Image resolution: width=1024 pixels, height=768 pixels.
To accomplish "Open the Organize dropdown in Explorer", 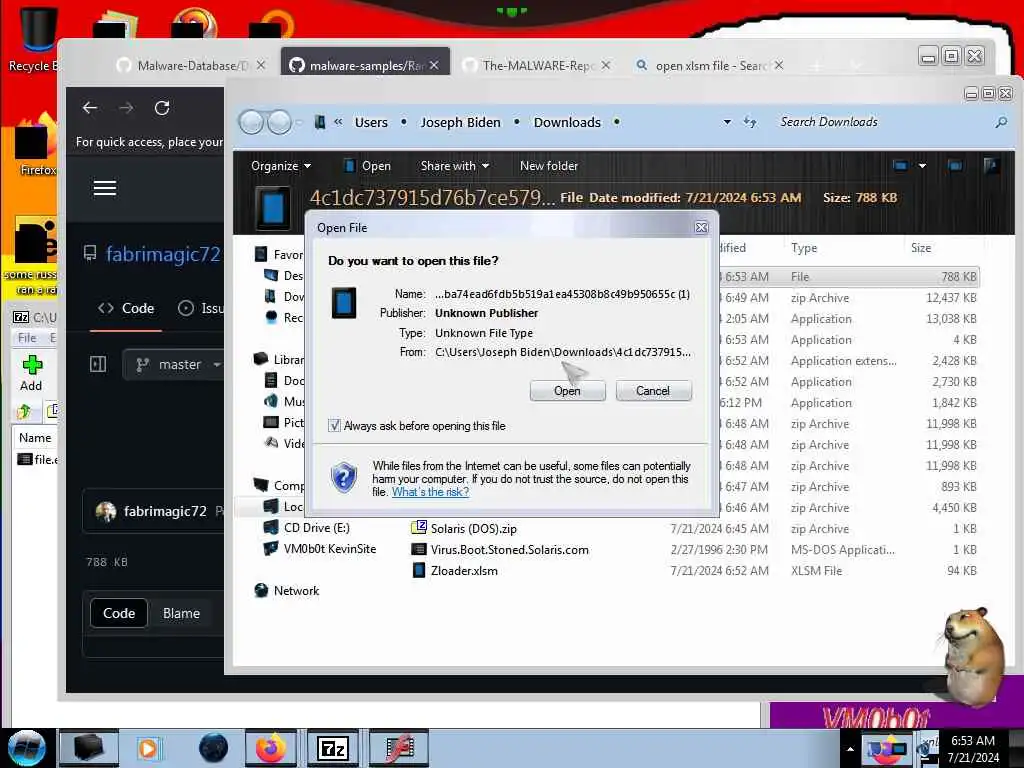I will point(281,166).
